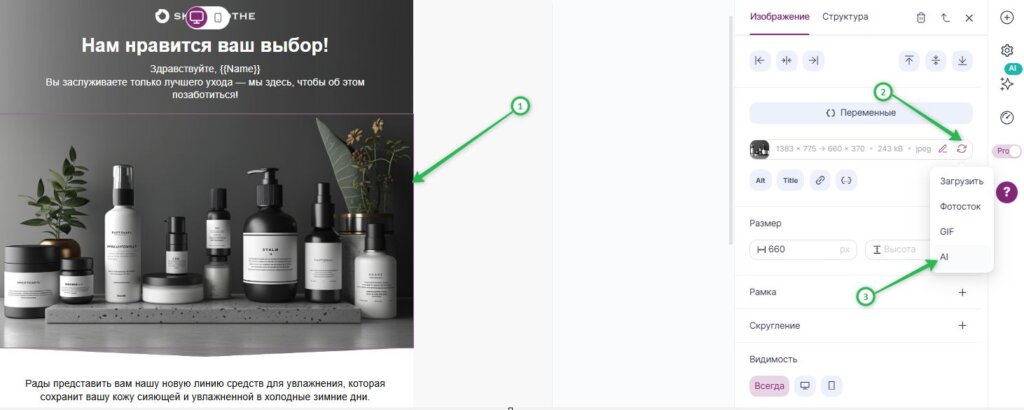Delete the block with trash icon
Viewport: 1024px width, 410px height.
[x=921, y=18]
